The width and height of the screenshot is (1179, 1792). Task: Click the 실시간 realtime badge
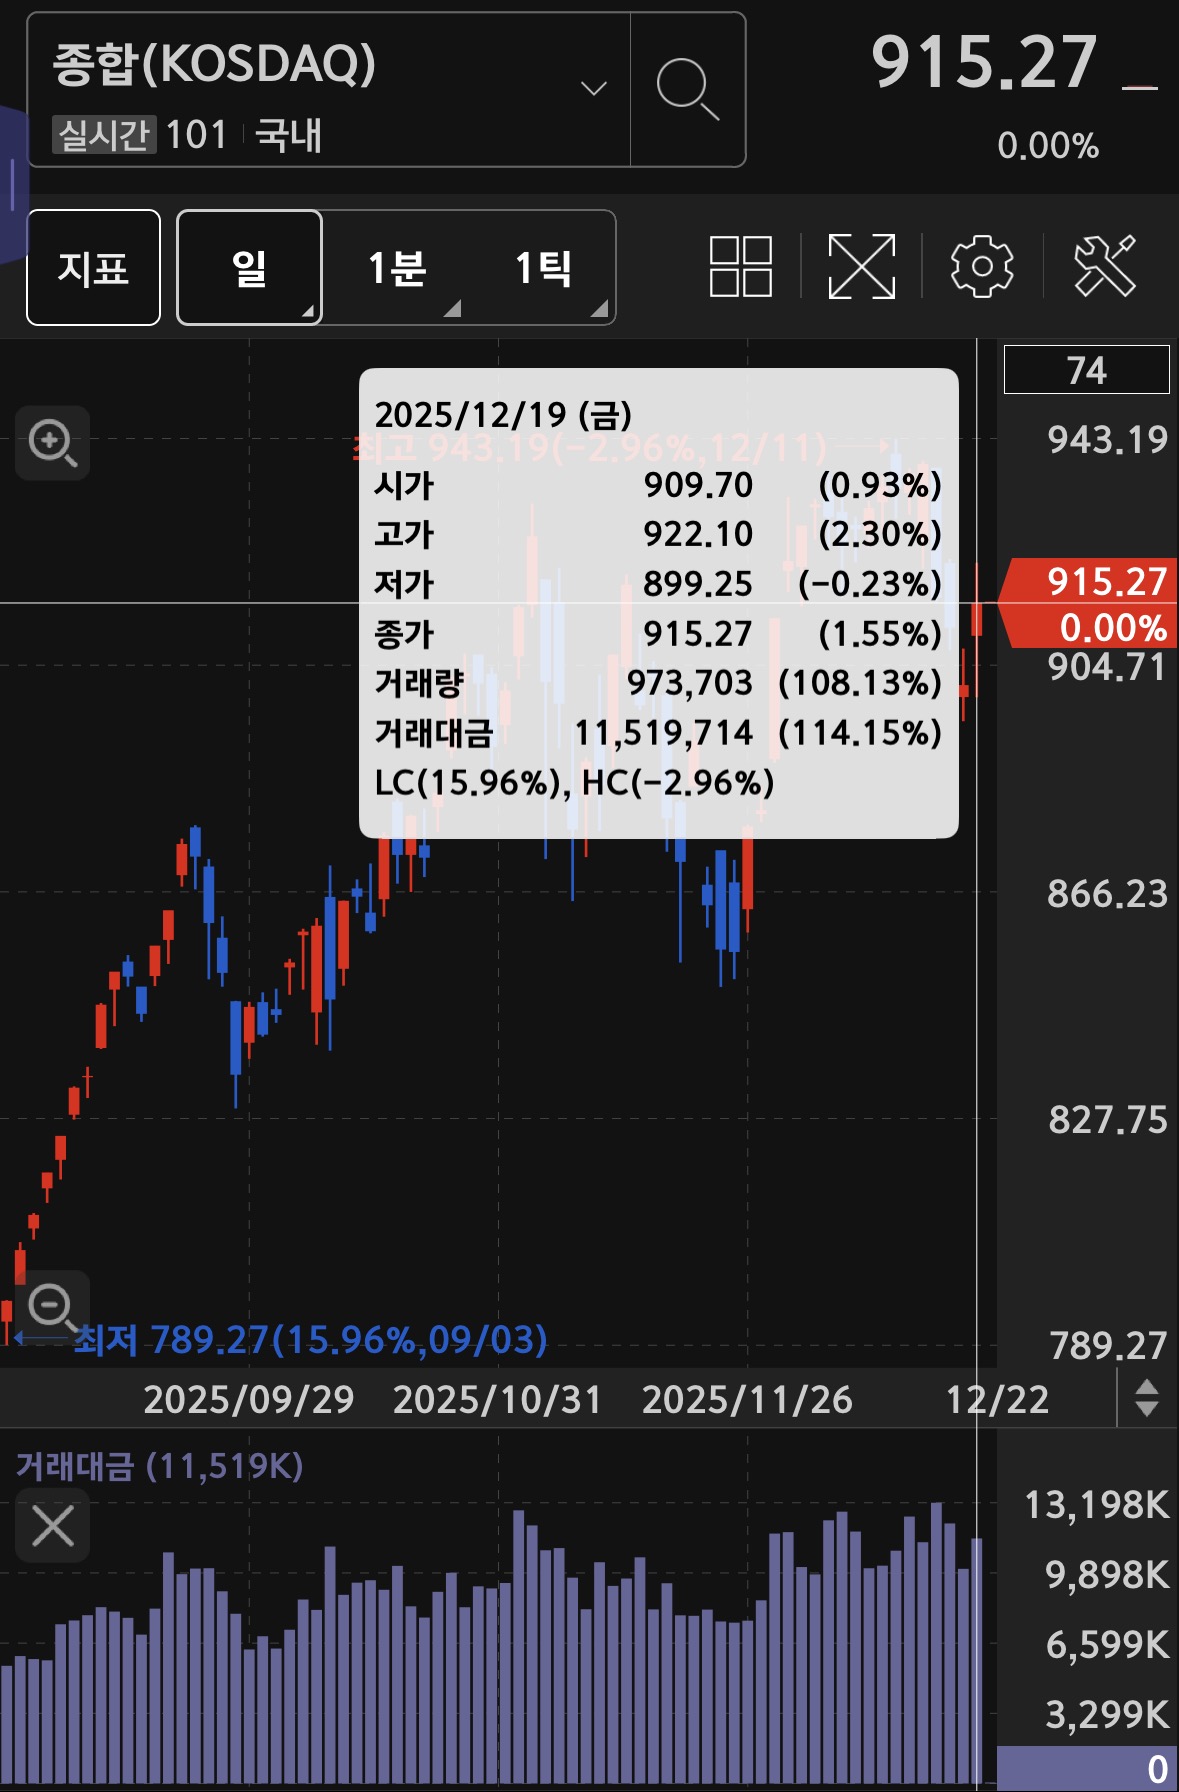105,134
